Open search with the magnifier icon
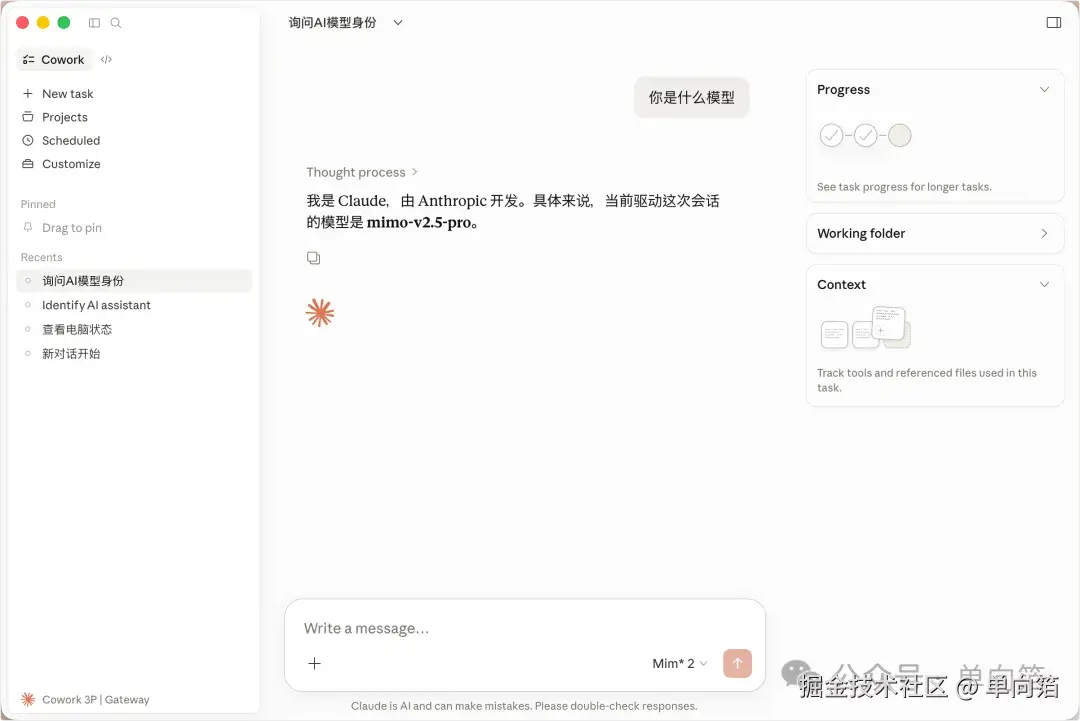Image resolution: width=1080 pixels, height=721 pixels. point(116,23)
